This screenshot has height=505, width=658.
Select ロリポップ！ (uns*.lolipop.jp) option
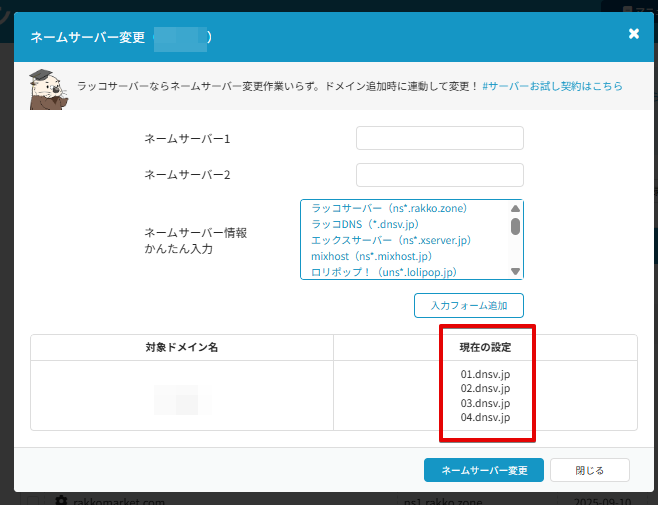pos(384,272)
